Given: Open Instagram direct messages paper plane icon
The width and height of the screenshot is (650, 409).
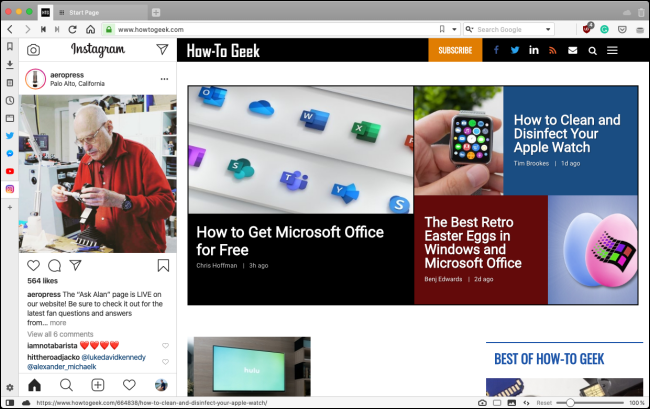Looking at the screenshot, I should [x=162, y=49].
